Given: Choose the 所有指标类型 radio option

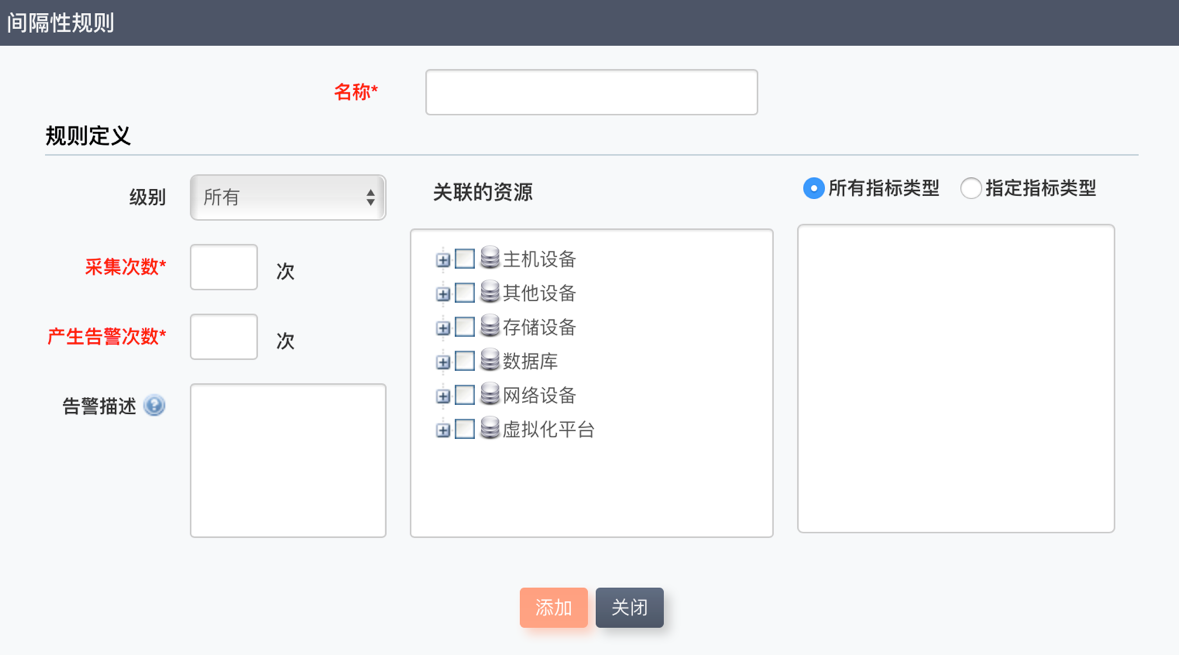Looking at the screenshot, I should pyautogui.click(x=813, y=188).
